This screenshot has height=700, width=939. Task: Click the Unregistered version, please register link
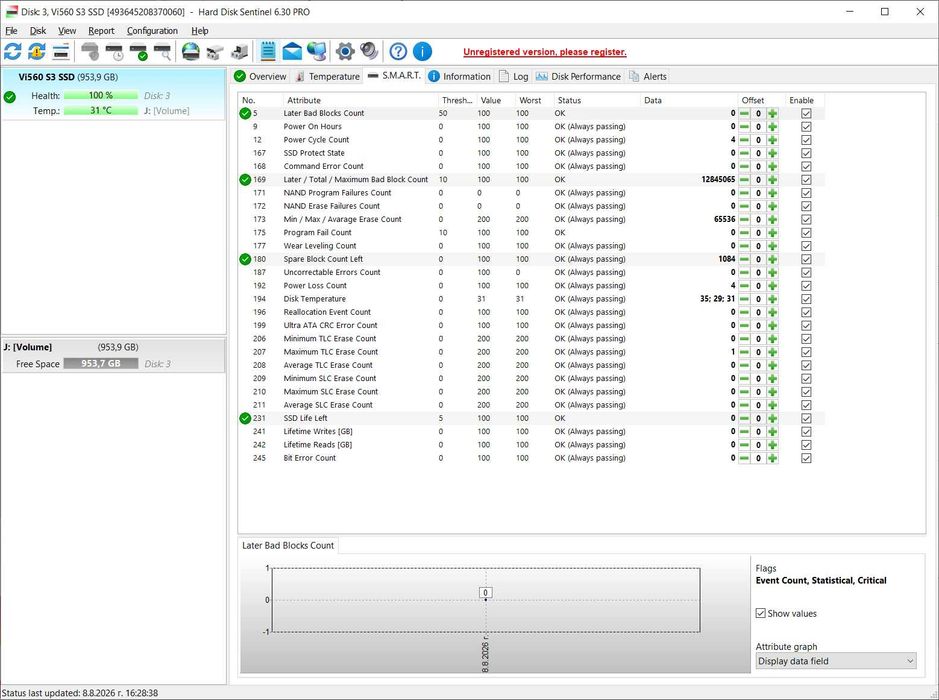(x=545, y=52)
